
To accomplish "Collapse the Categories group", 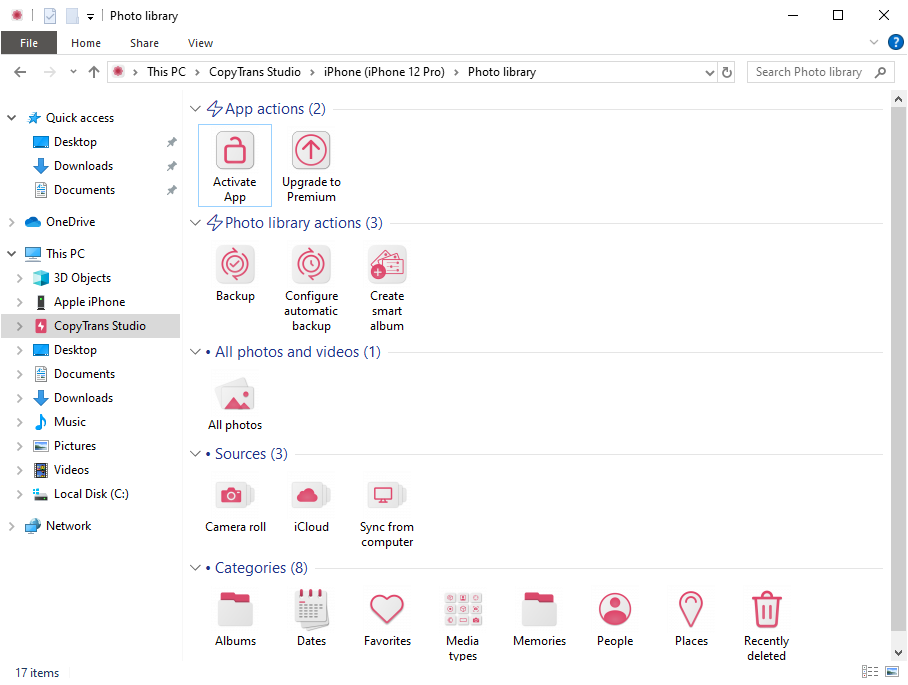I will click(x=195, y=568).
